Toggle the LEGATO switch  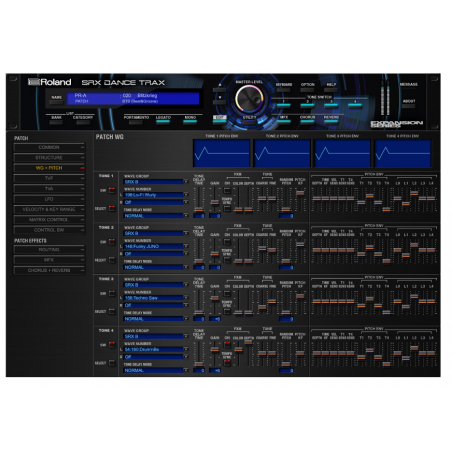[x=163, y=122]
